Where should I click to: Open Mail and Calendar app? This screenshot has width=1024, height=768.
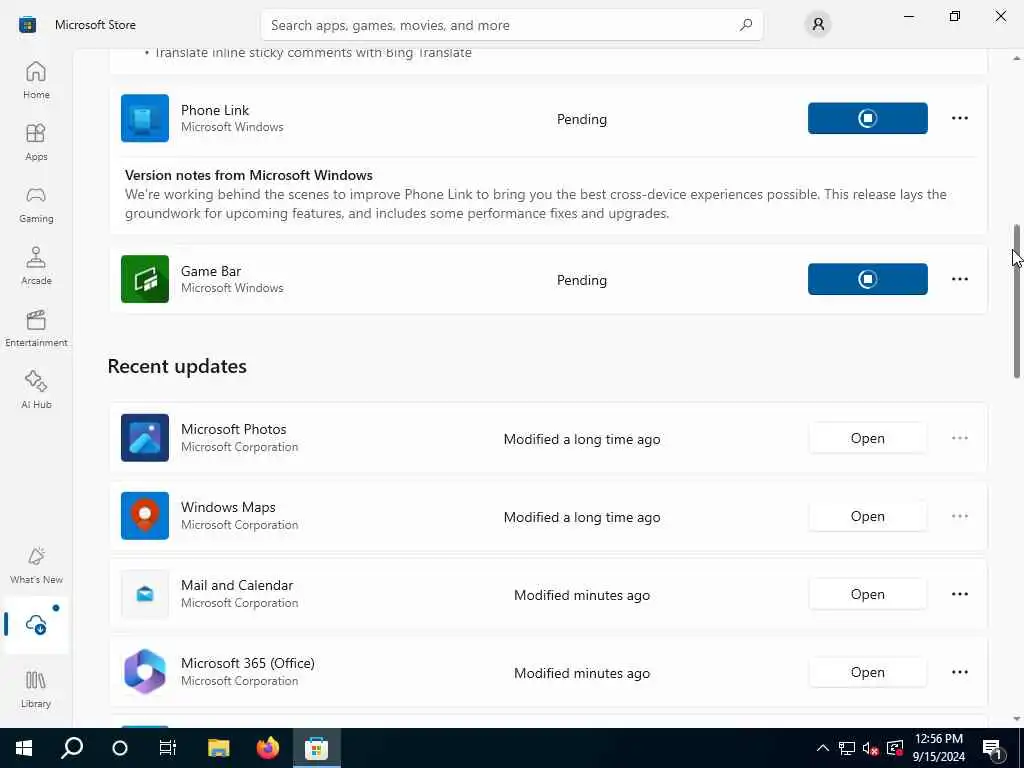coord(867,594)
